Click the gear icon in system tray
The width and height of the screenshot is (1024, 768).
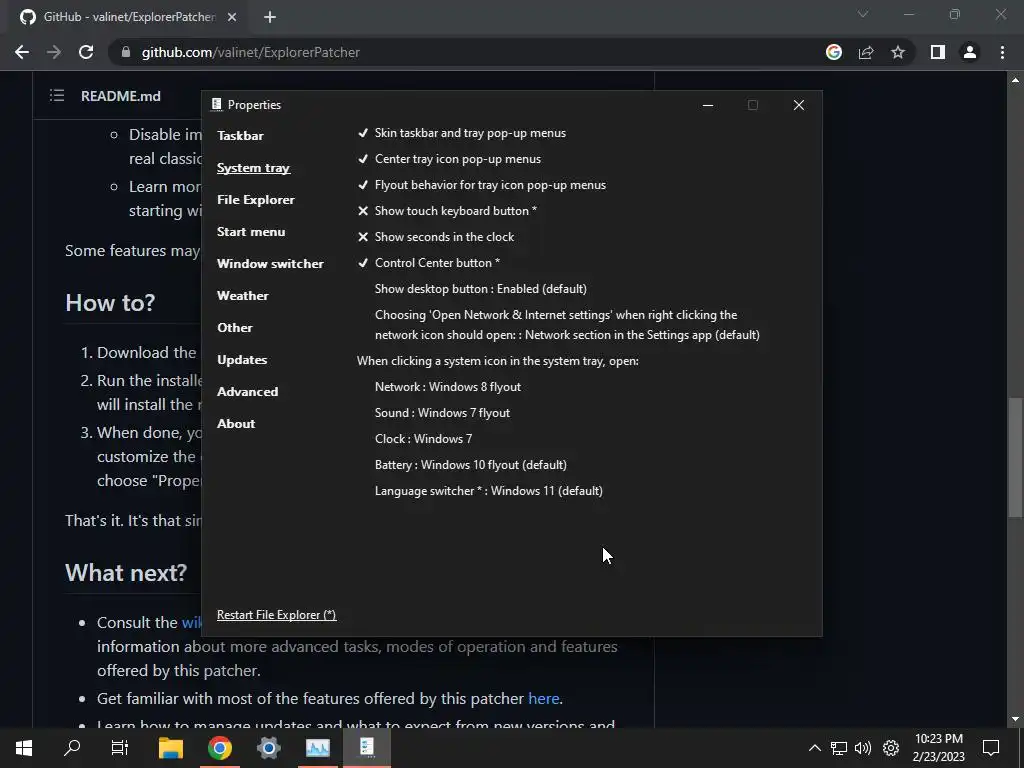(891, 748)
